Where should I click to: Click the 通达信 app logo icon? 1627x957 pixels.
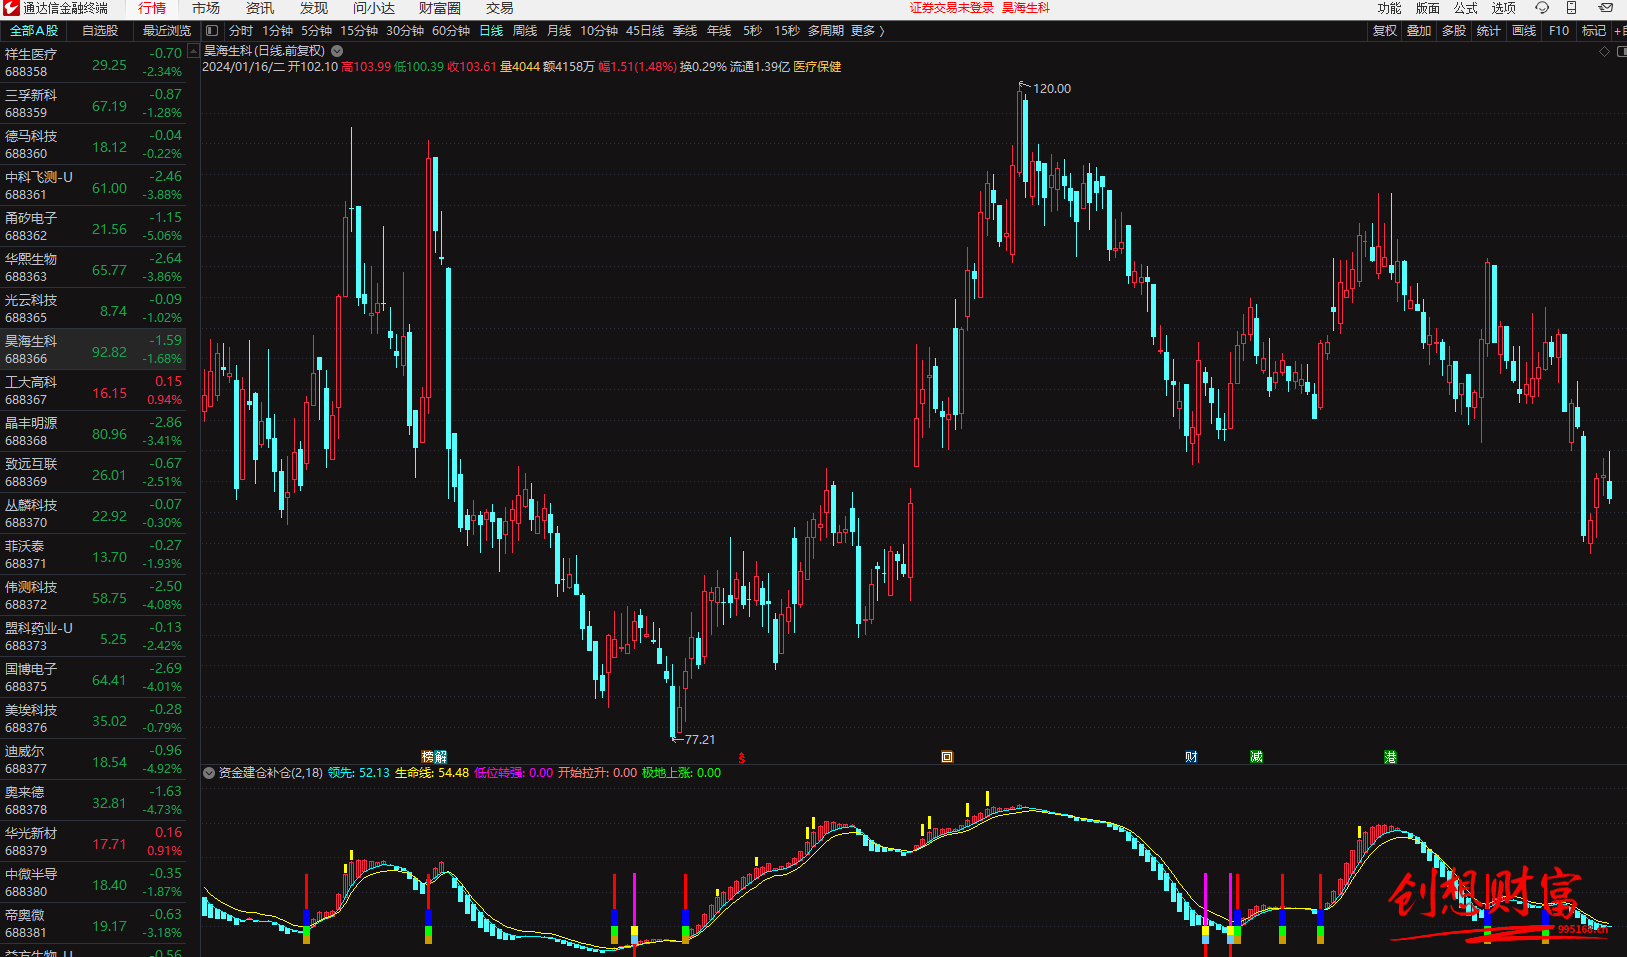coord(11,8)
